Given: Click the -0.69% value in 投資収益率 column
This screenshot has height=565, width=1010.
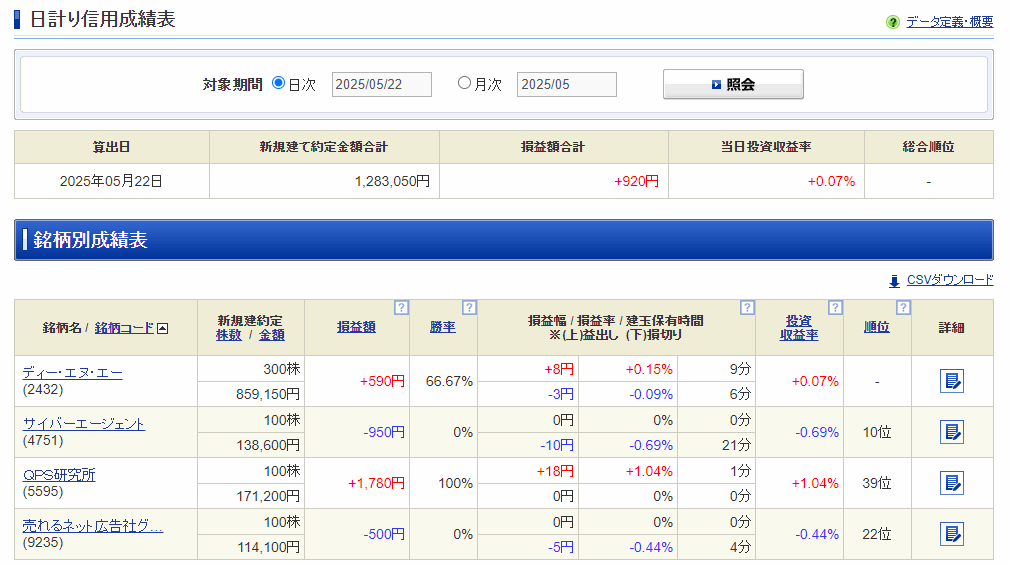Looking at the screenshot, I should 817,432.
